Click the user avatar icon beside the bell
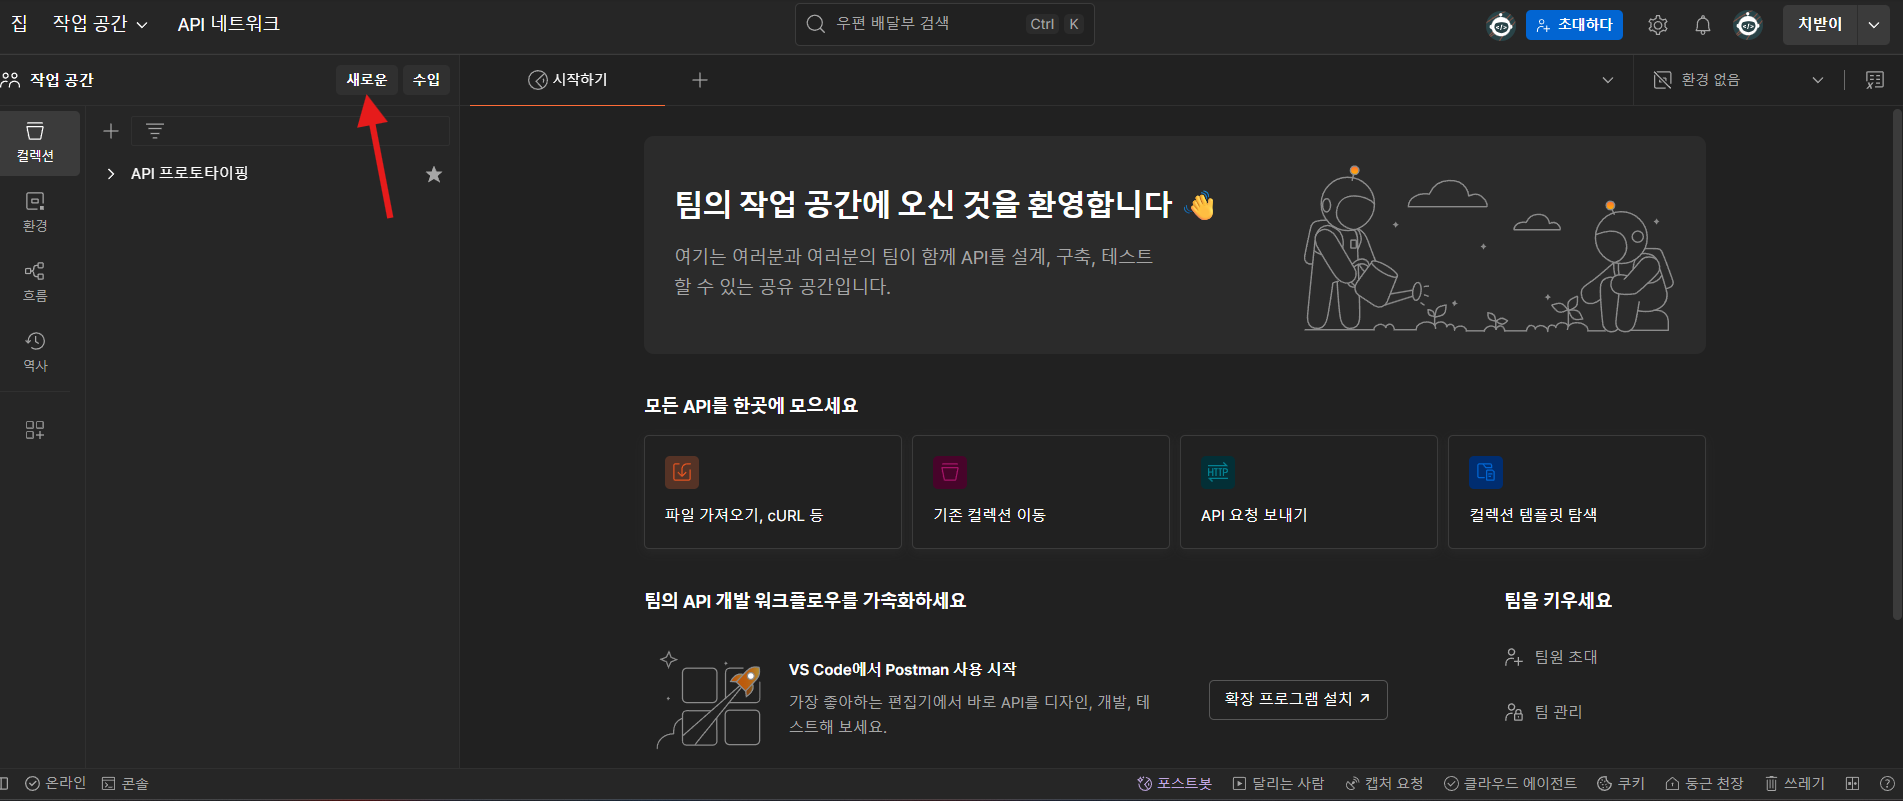1903x801 pixels. tap(1748, 25)
